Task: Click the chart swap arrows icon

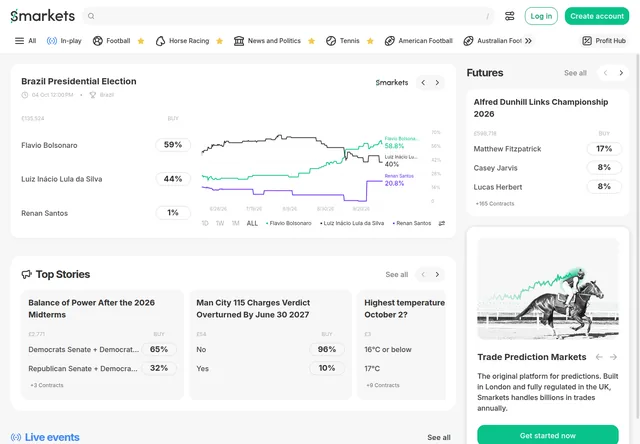Action: click(442, 223)
